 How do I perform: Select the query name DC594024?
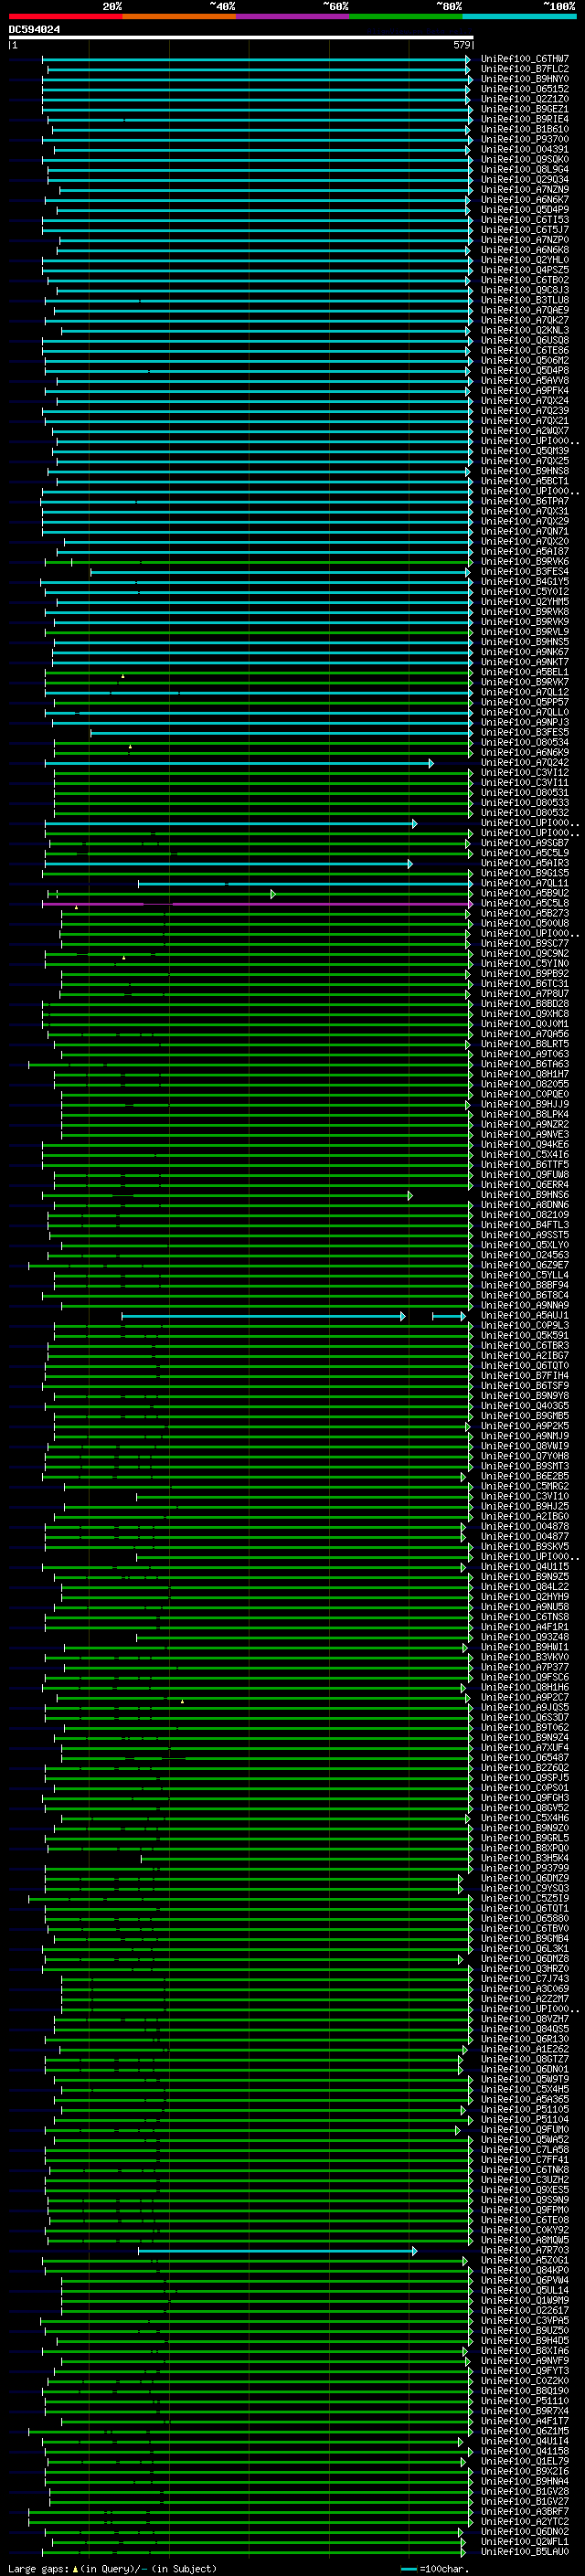click(34, 29)
